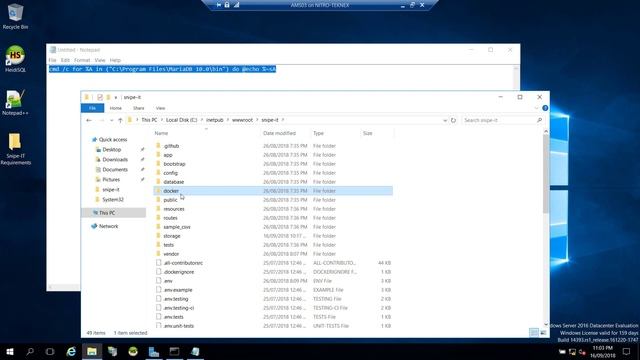Open taskbar search magnifier
This screenshot has width=640, height=360.
click(30, 351)
